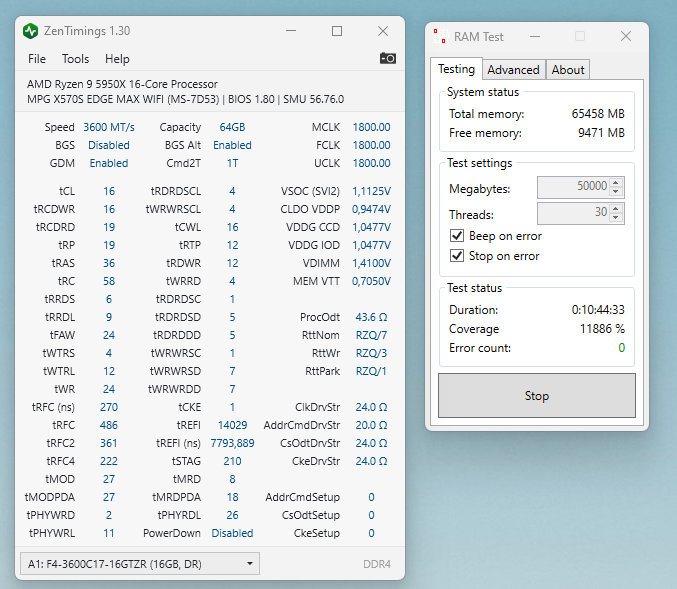Open the Help menu in ZenTimings

(117, 59)
